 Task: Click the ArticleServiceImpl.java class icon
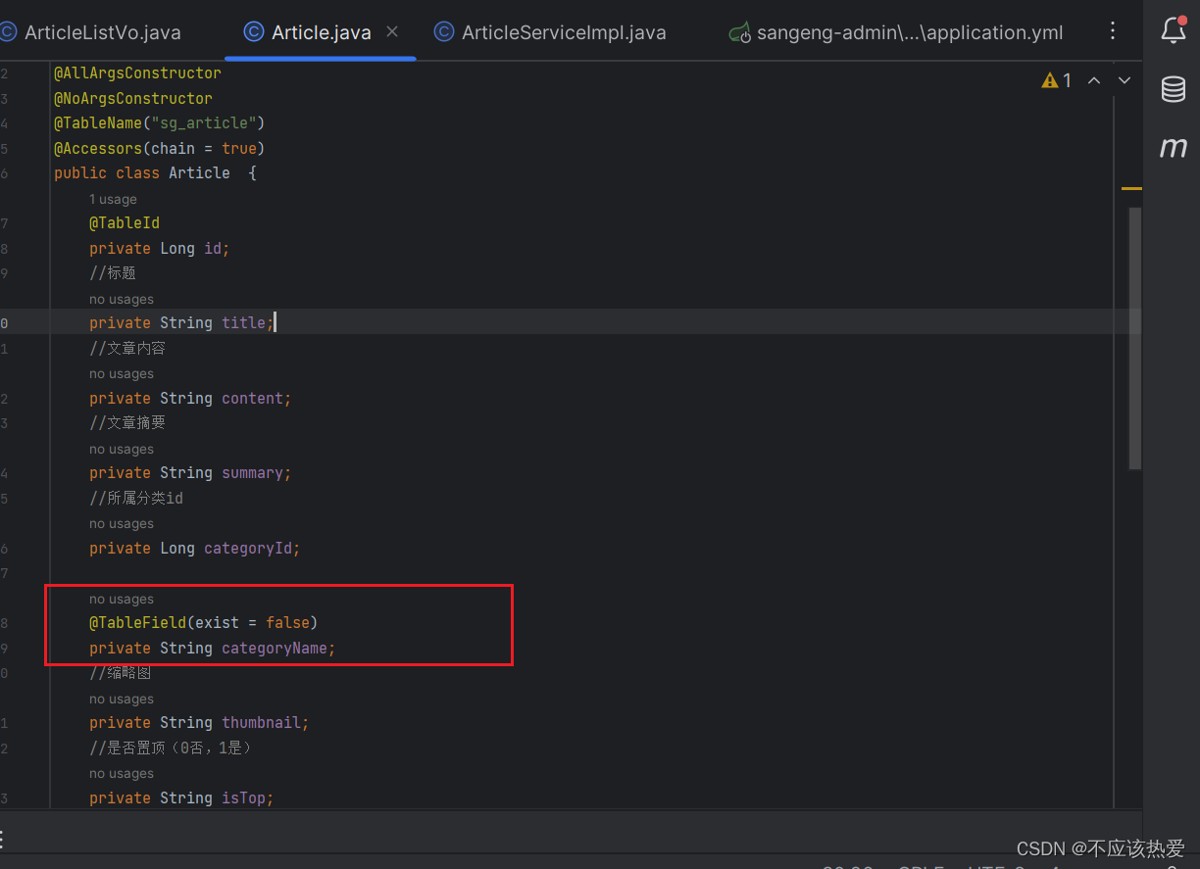point(444,32)
